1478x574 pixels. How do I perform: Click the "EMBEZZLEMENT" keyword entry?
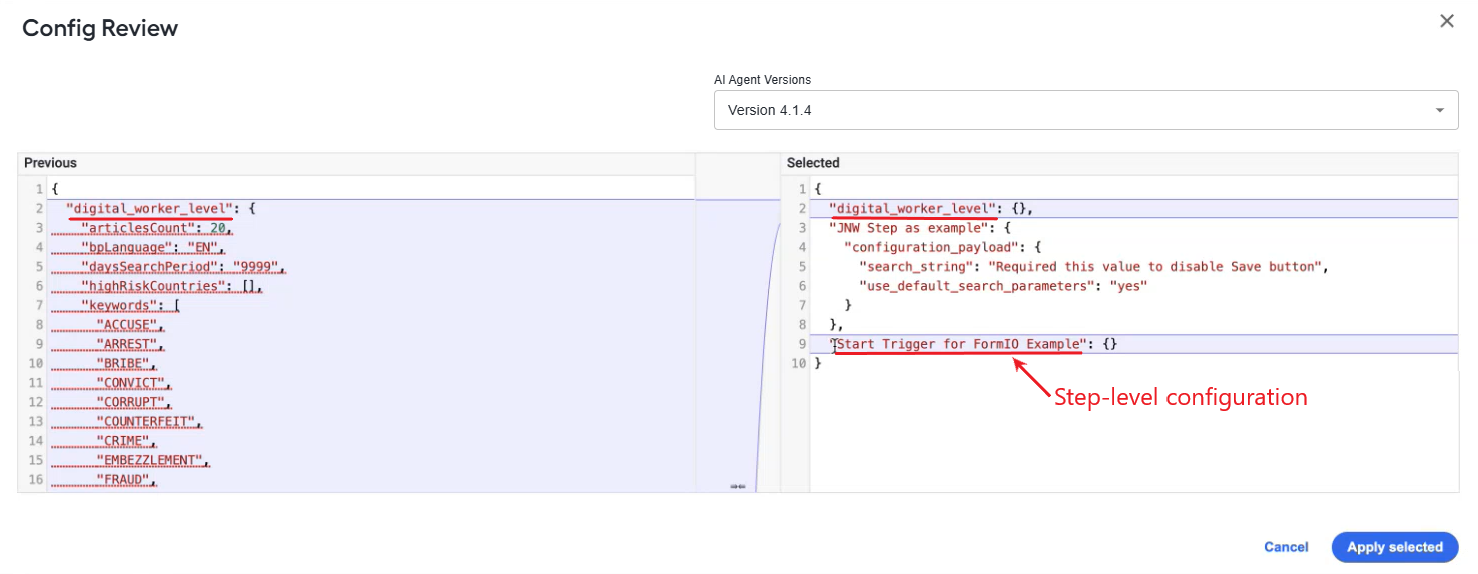152,460
